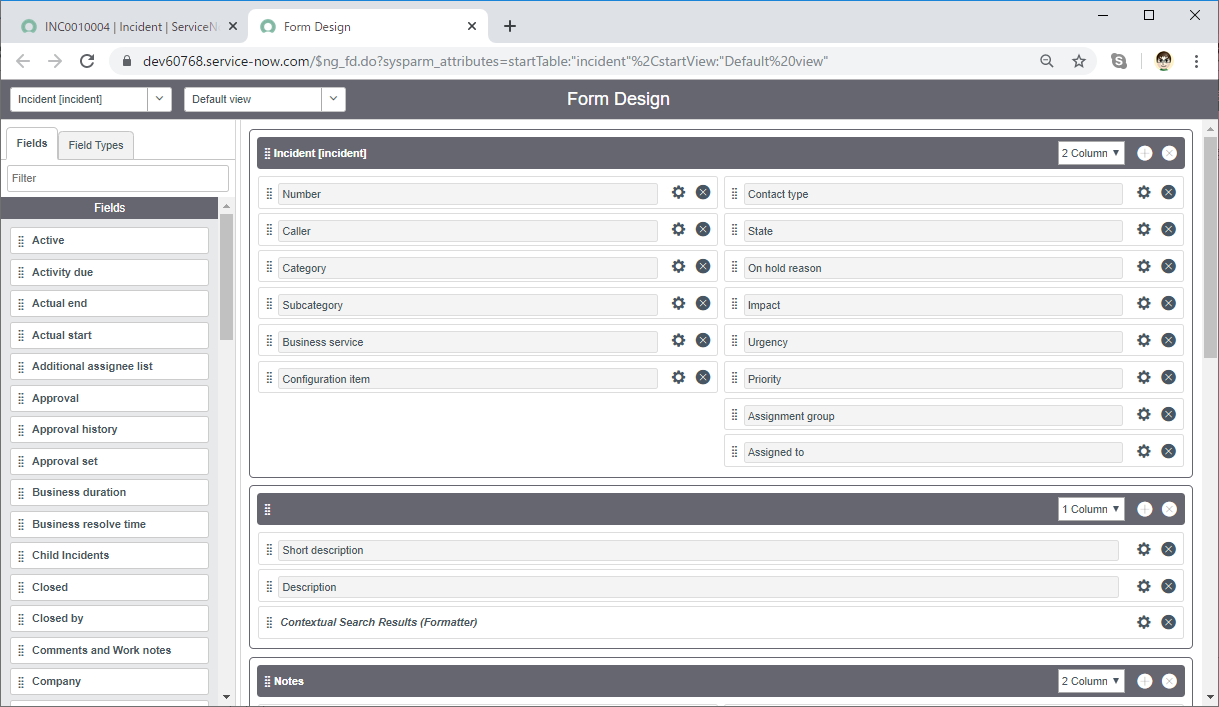Open settings gear for Caller field
This screenshot has height=707, width=1219.
pos(679,230)
